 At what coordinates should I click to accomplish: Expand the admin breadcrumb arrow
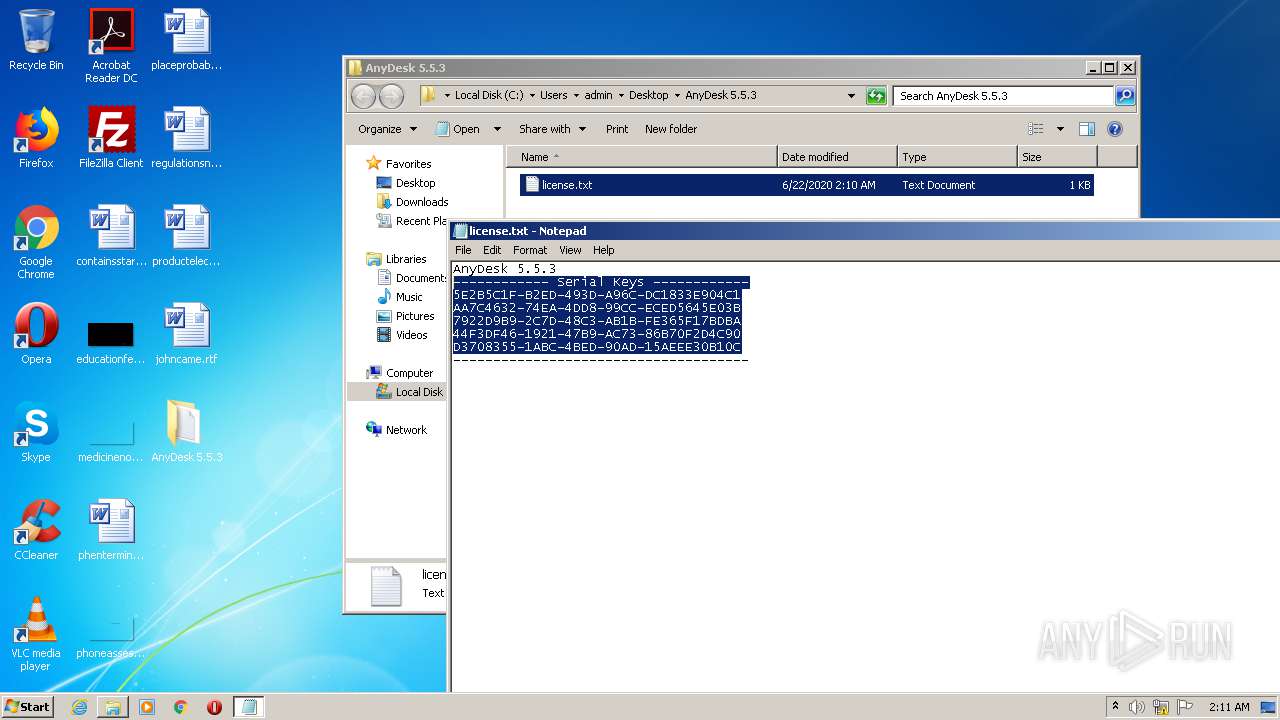pos(621,96)
